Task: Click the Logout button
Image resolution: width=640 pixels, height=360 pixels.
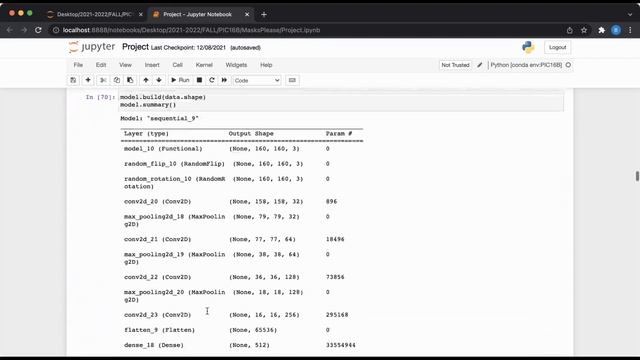Action: click(x=558, y=47)
